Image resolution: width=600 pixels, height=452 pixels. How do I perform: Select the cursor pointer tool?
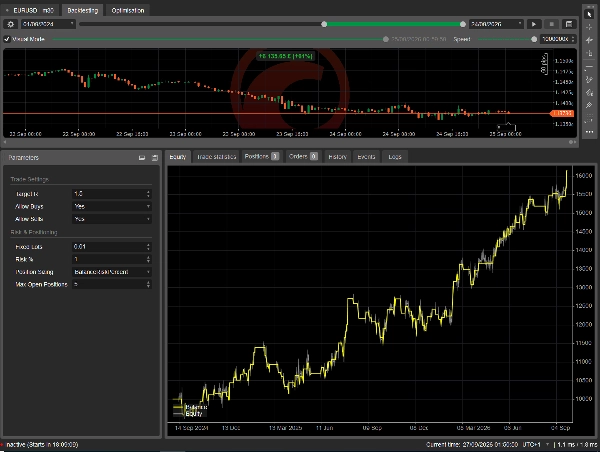[589, 14]
